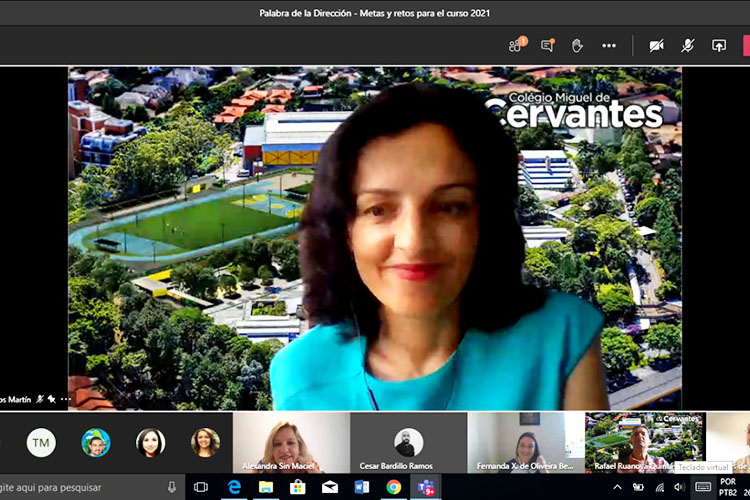
Task: Turn on the camera
Action: point(656,45)
